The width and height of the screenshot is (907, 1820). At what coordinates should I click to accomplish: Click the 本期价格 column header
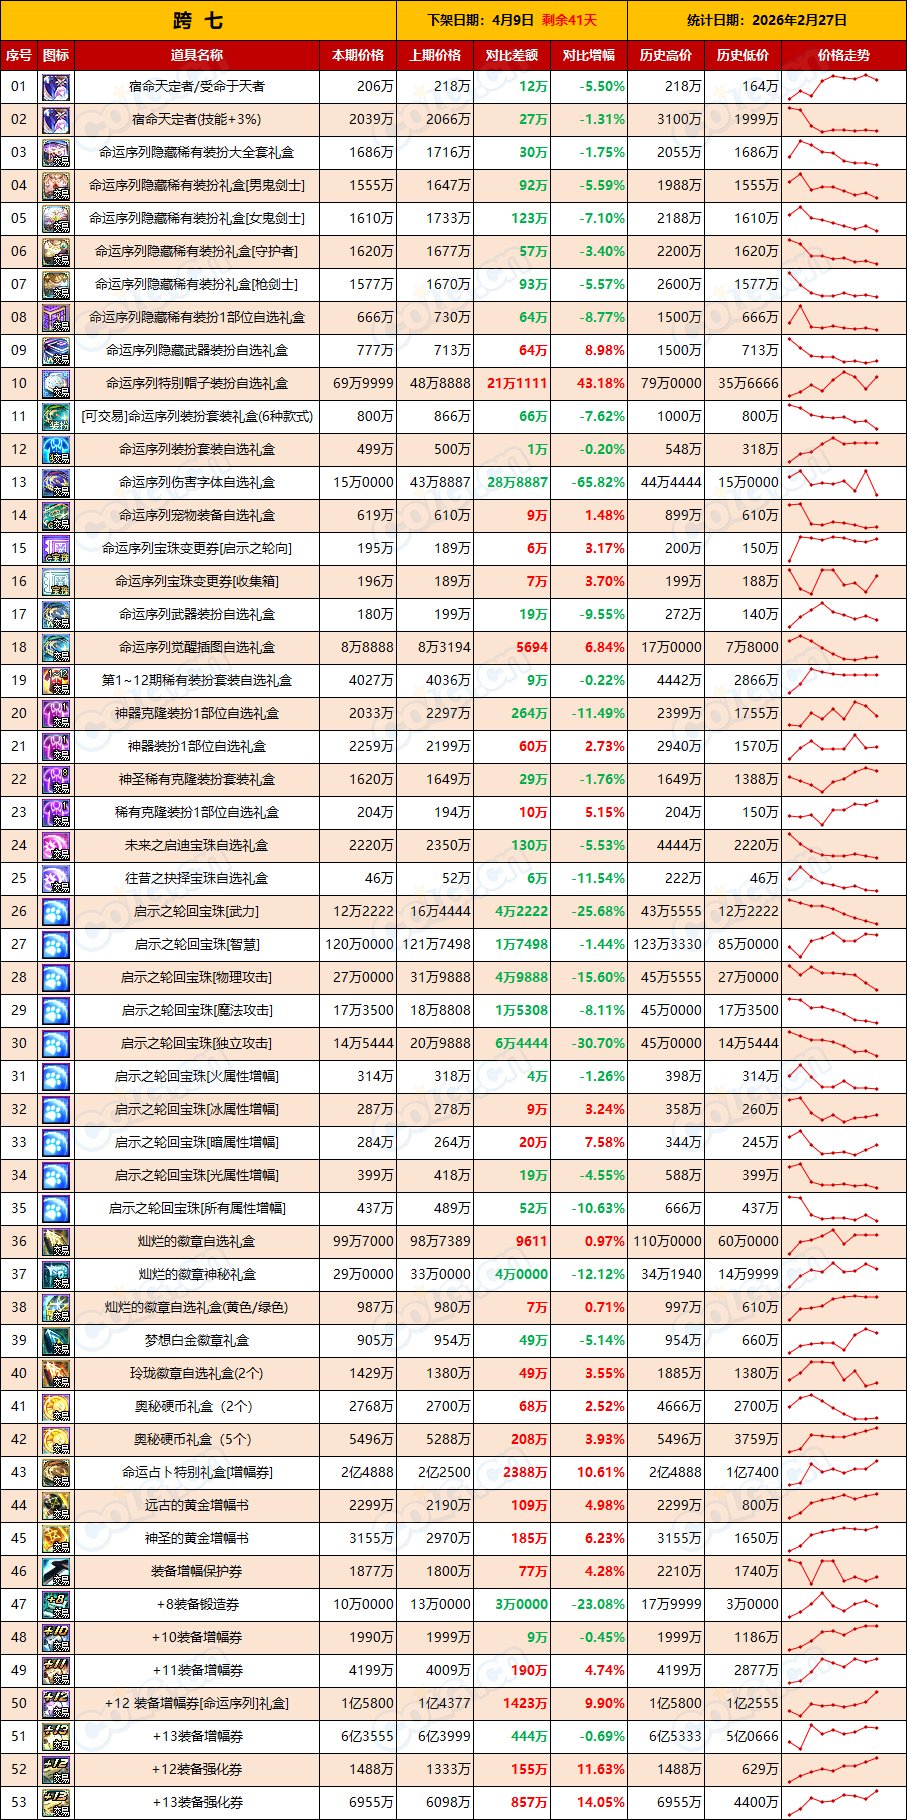(358, 56)
